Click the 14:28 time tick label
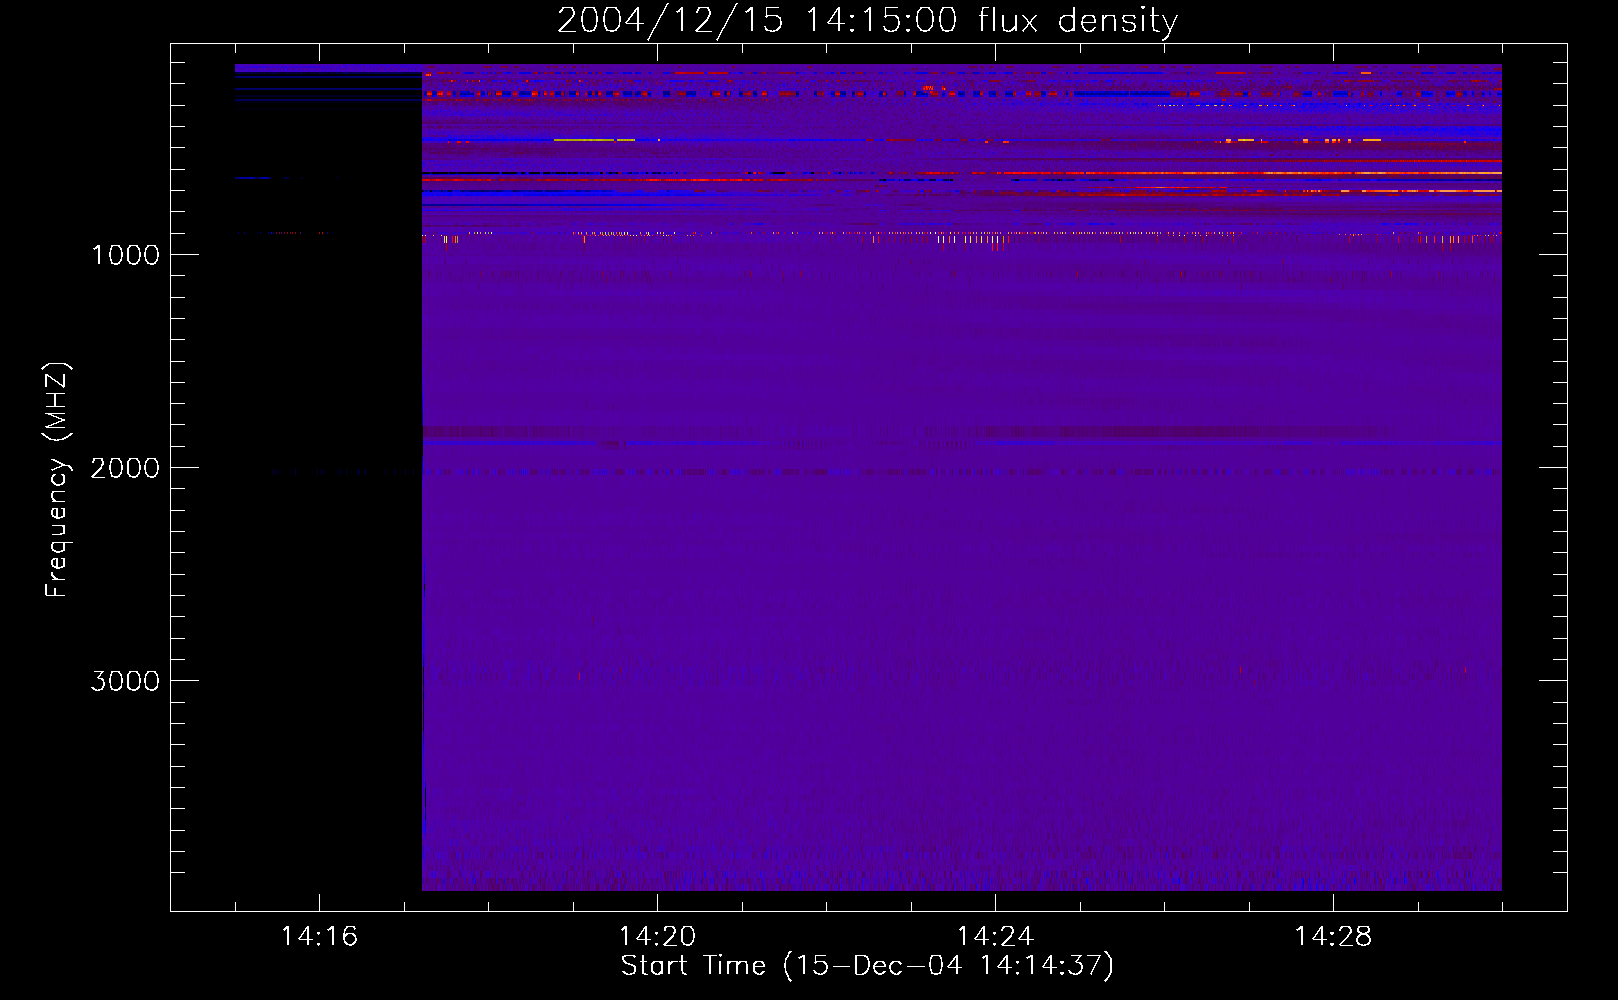This screenshot has width=1618, height=1000. pos(1333,937)
